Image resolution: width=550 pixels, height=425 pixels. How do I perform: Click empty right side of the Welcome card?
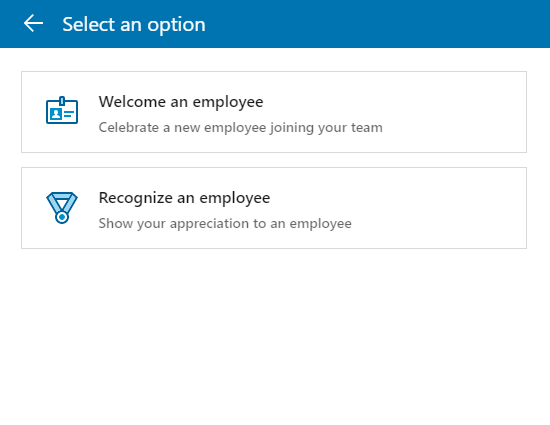tap(456, 112)
